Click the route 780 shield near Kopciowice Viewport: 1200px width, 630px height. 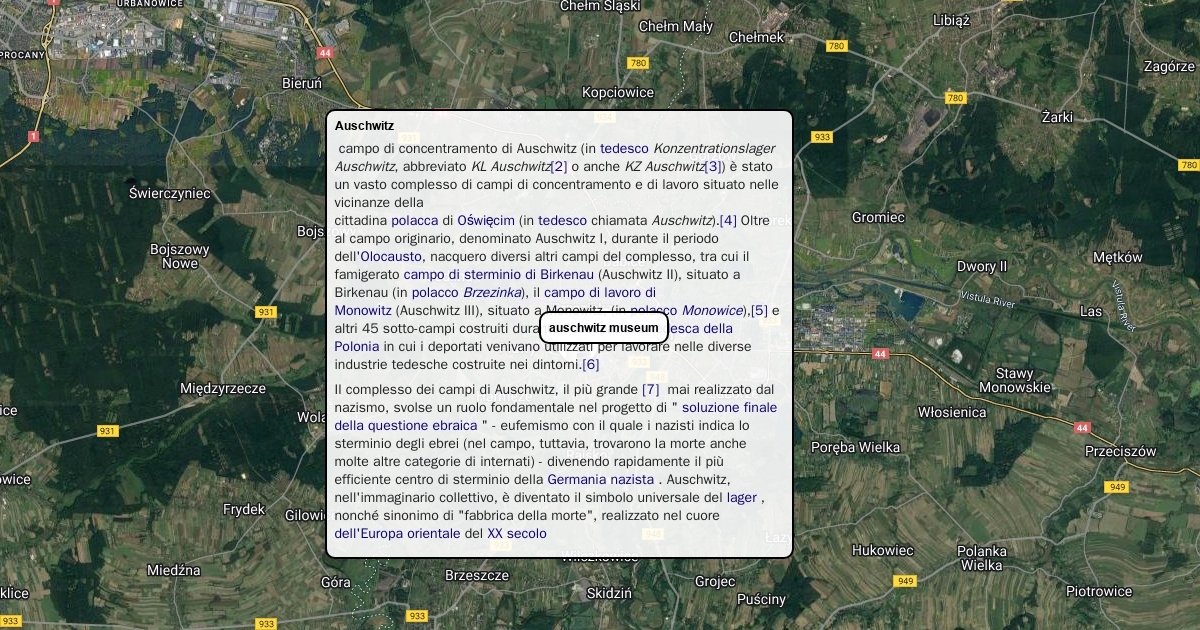click(x=637, y=63)
